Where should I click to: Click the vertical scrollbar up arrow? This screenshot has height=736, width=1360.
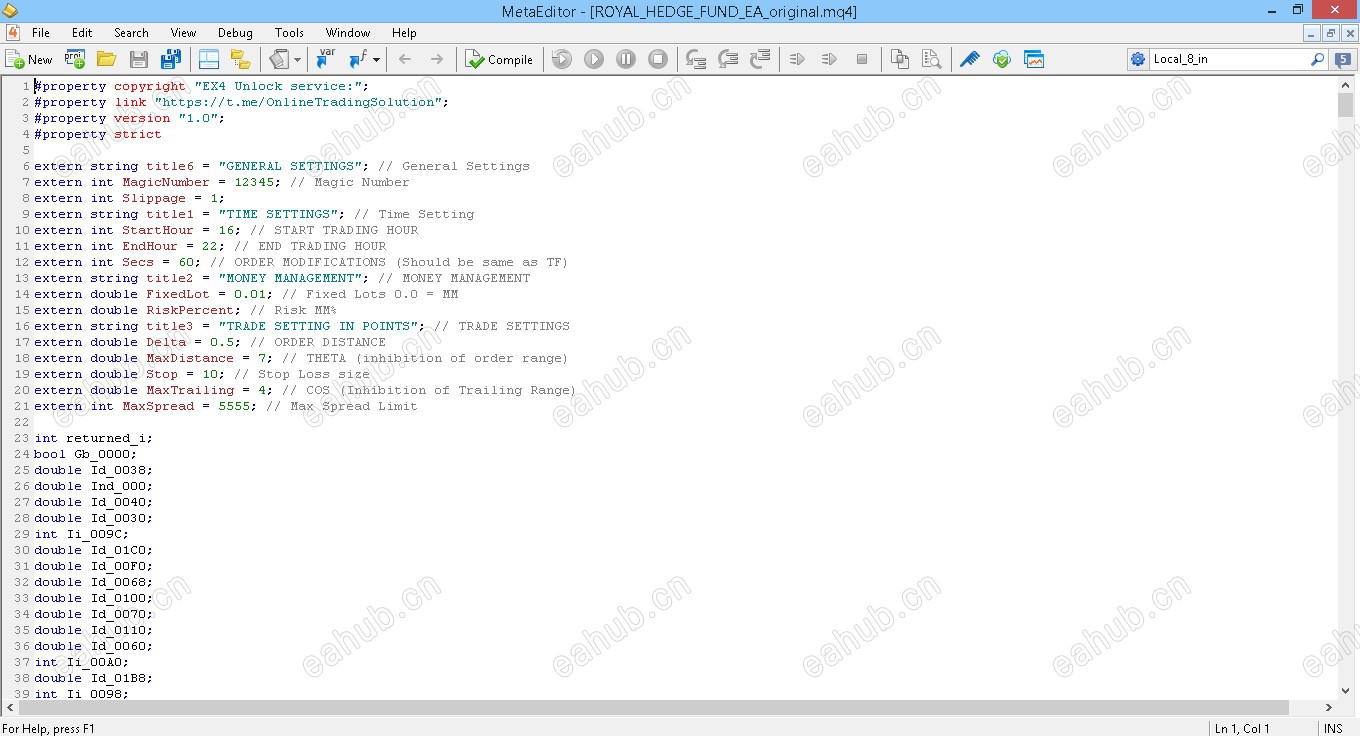(1345, 86)
